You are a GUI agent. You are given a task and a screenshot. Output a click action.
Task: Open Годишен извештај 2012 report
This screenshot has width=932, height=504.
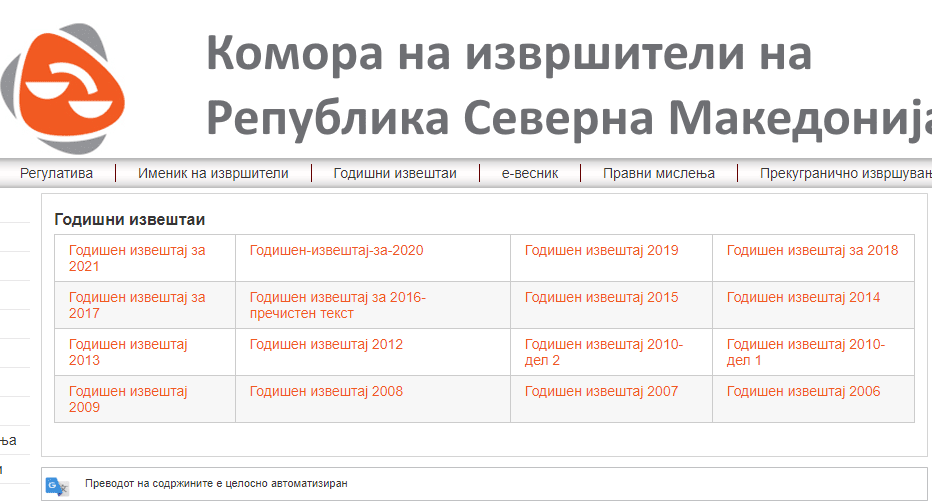click(326, 344)
